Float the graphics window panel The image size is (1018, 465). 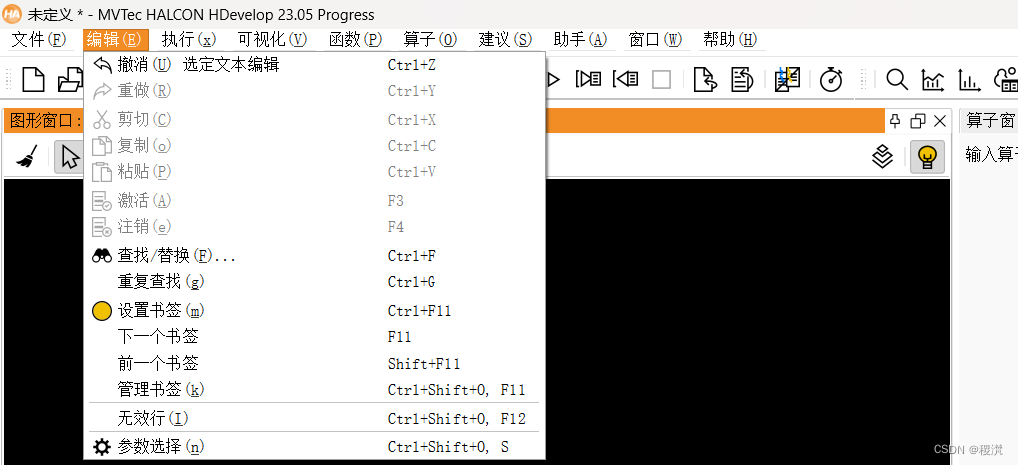918,121
